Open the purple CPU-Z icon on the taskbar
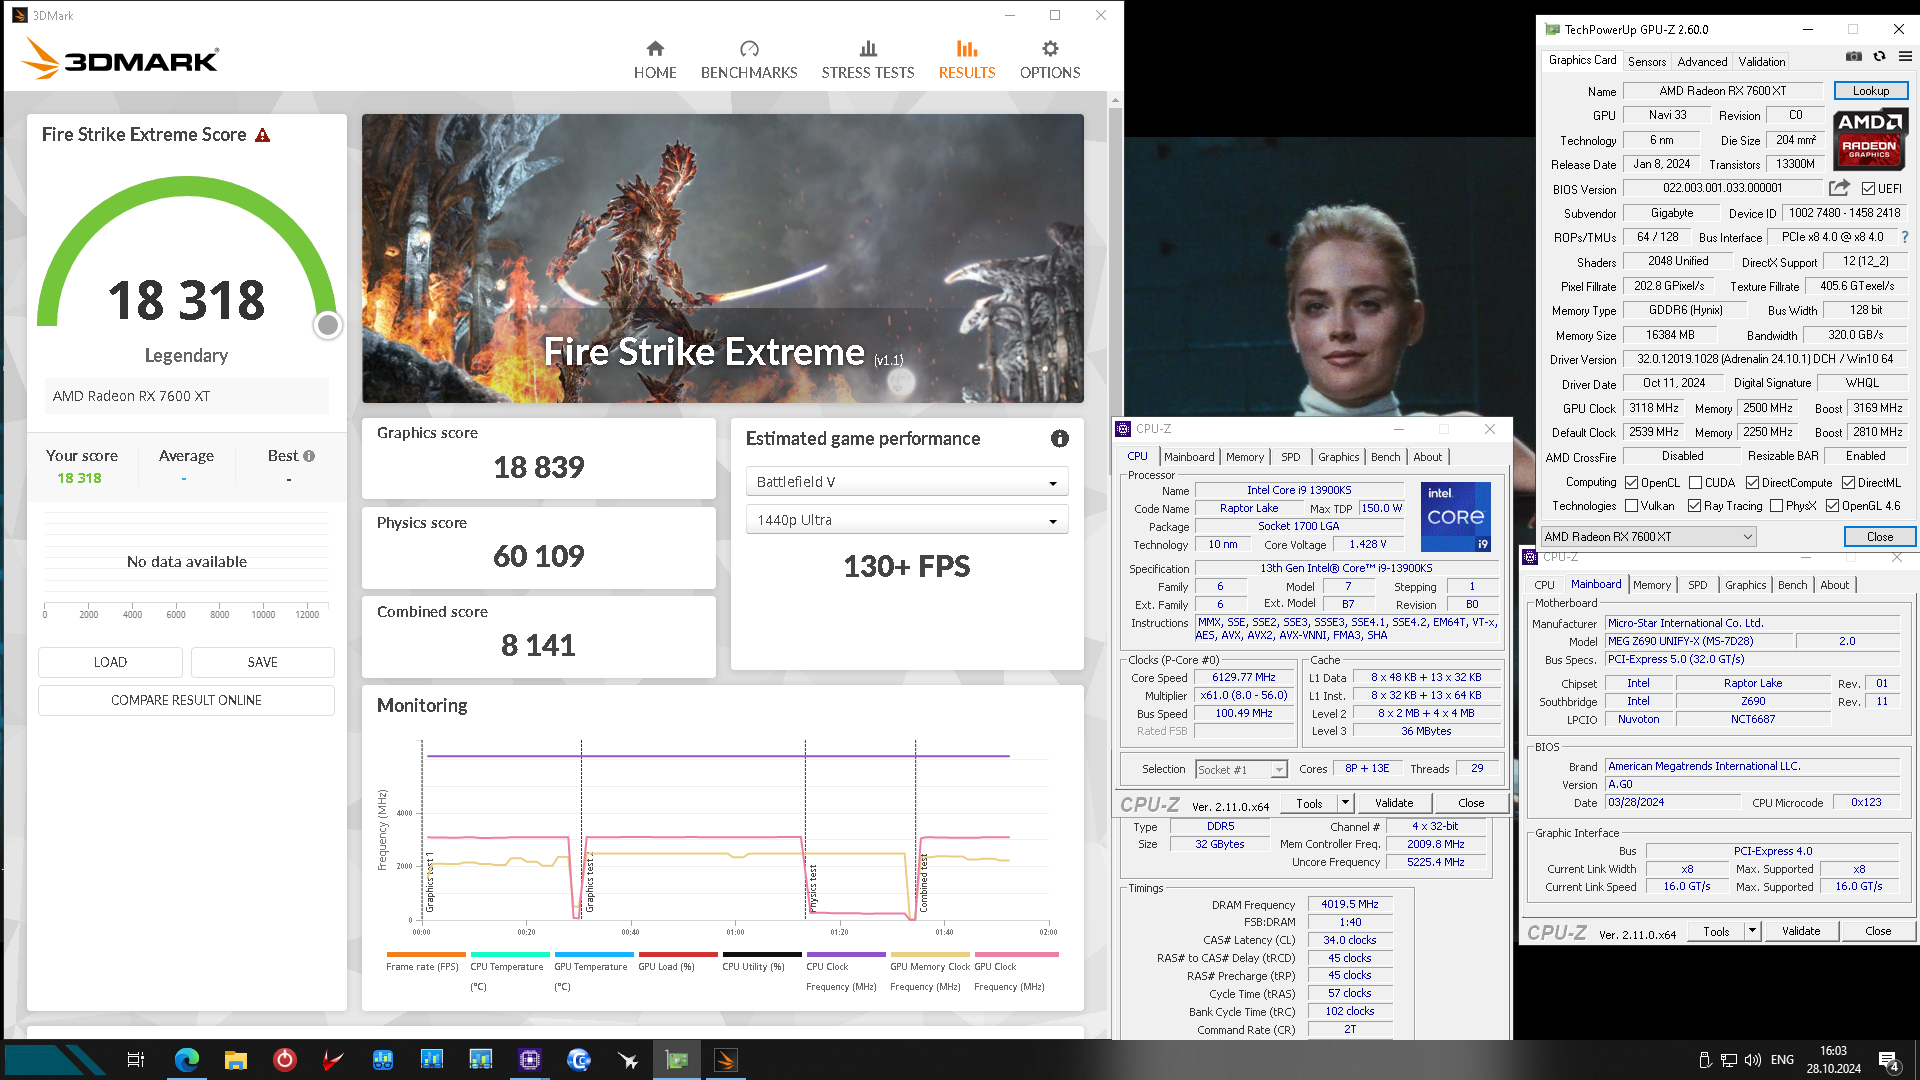This screenshot has width=1920, height=1080. 530,1060
